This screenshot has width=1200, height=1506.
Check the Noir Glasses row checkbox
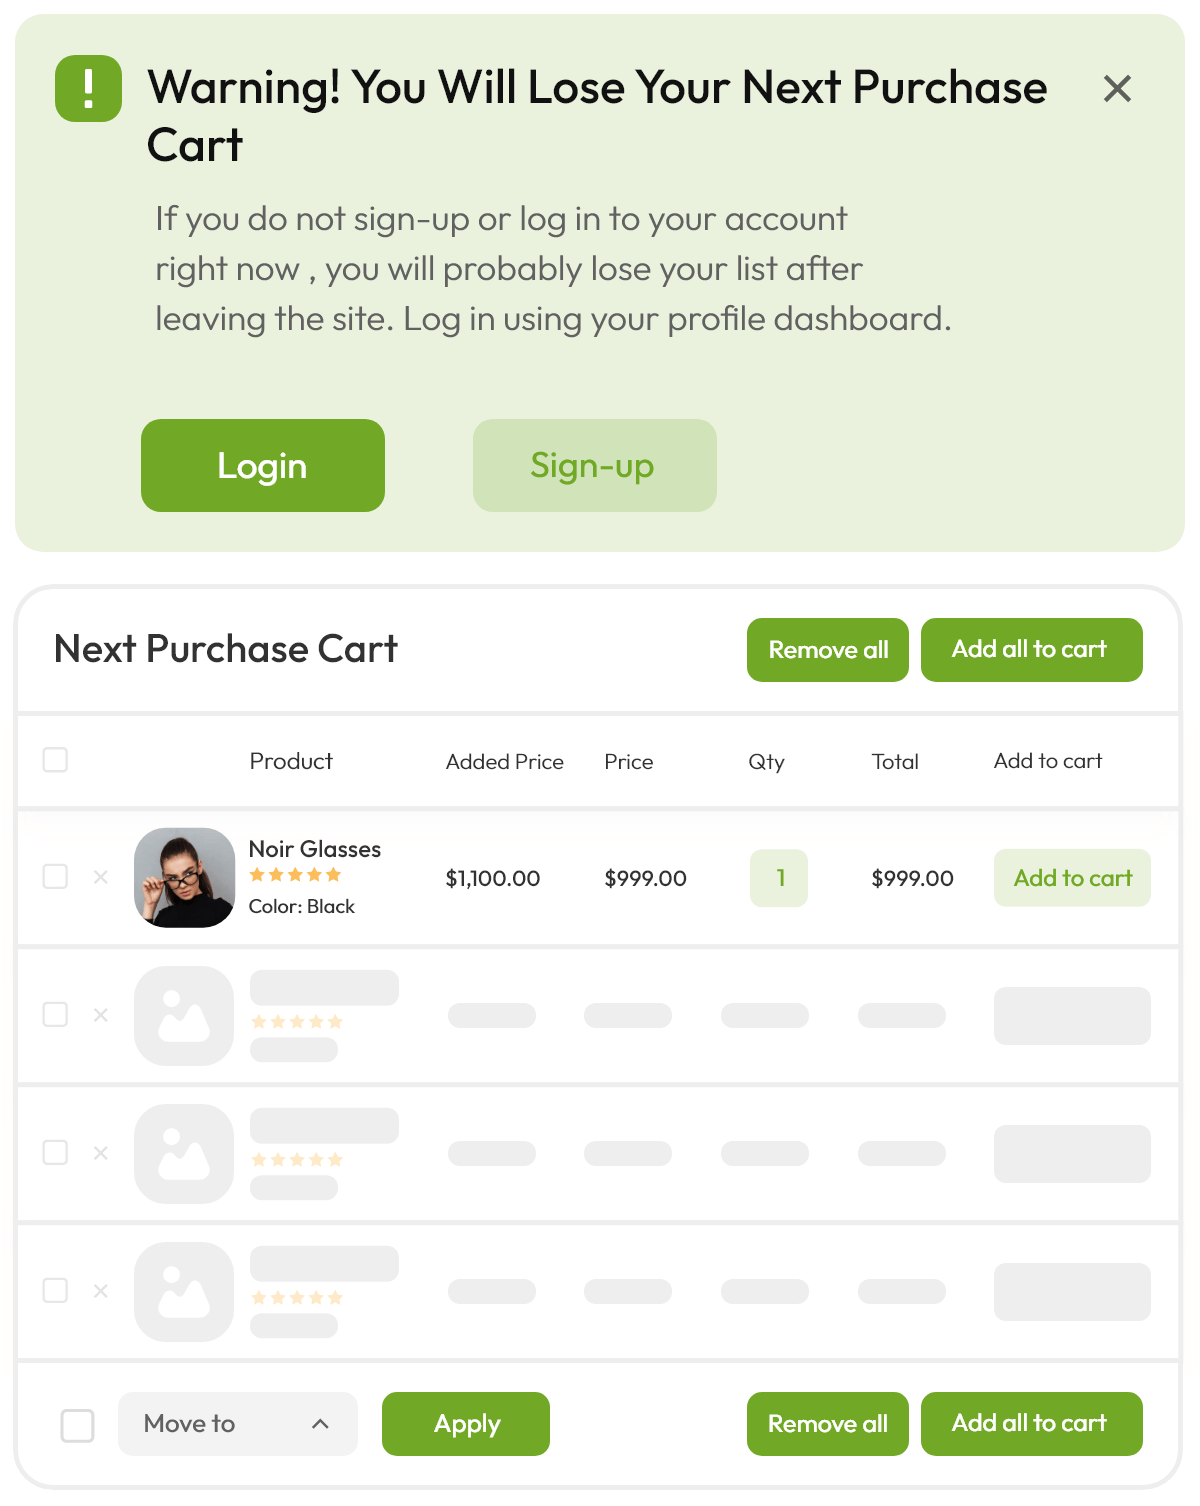[56, 877]
